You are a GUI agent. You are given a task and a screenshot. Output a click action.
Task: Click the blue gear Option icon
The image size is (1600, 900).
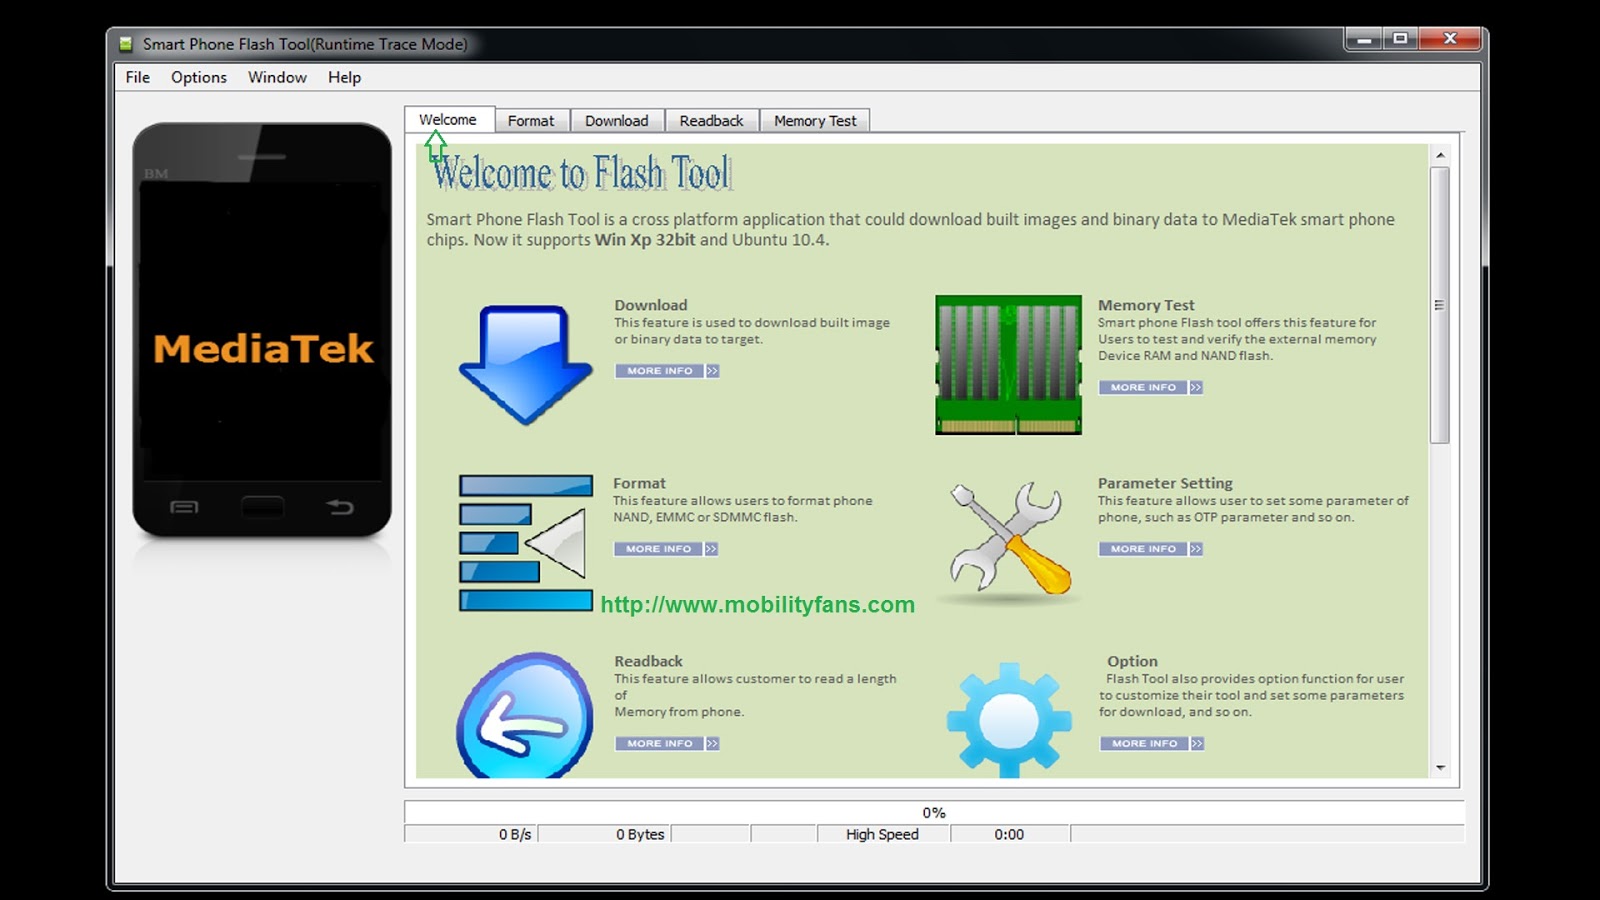click(x=1009, y=719)
